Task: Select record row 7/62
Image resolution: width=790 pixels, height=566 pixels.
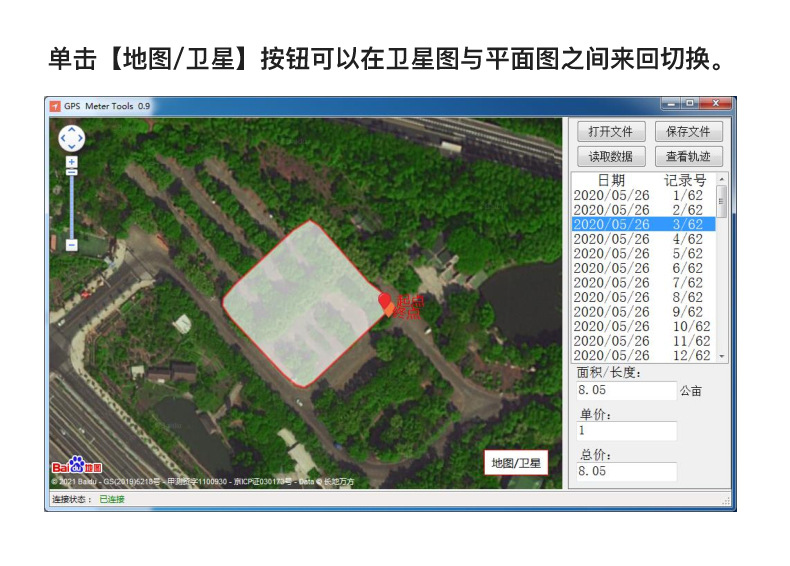Action: [x=643, y=282]
